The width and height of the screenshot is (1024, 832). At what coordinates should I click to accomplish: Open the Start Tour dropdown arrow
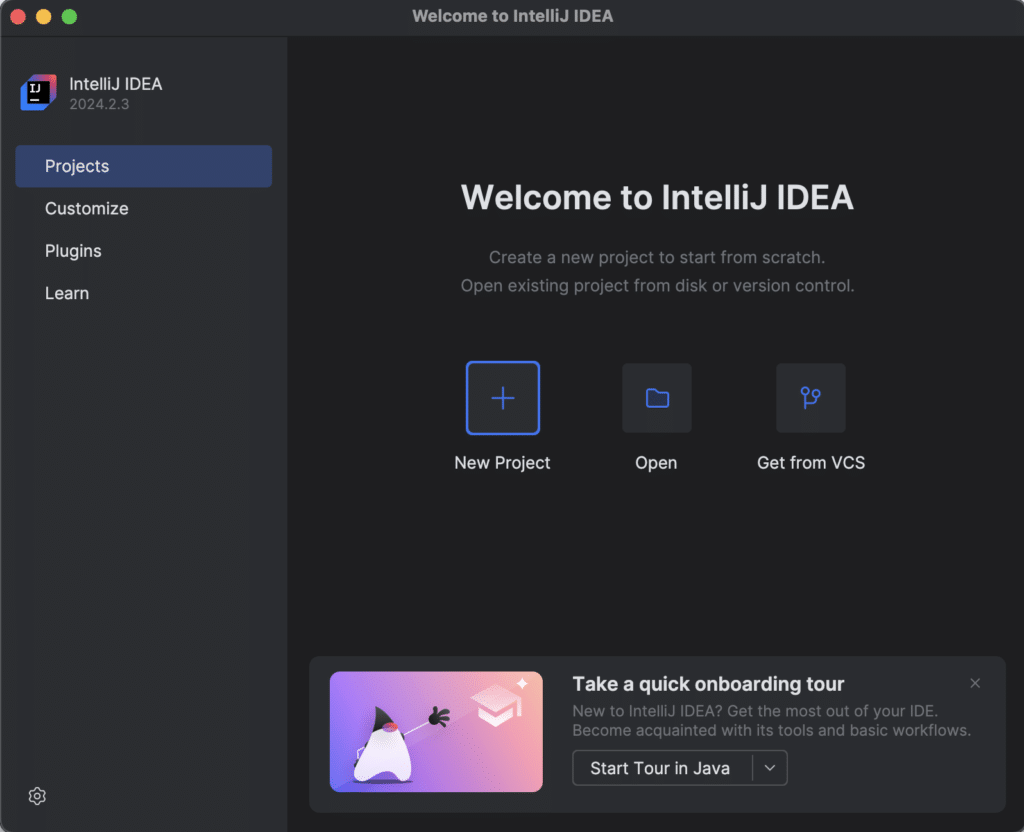point(772,768)
